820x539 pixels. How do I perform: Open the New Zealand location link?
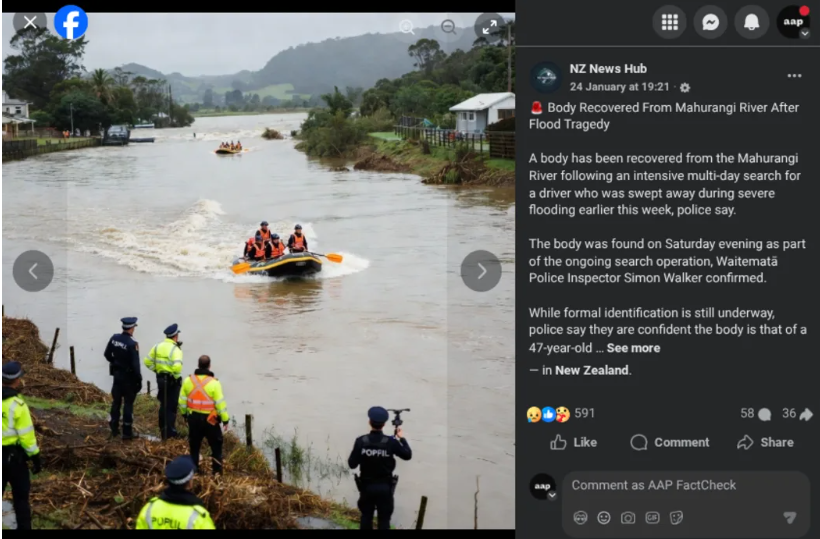[591, 370]
